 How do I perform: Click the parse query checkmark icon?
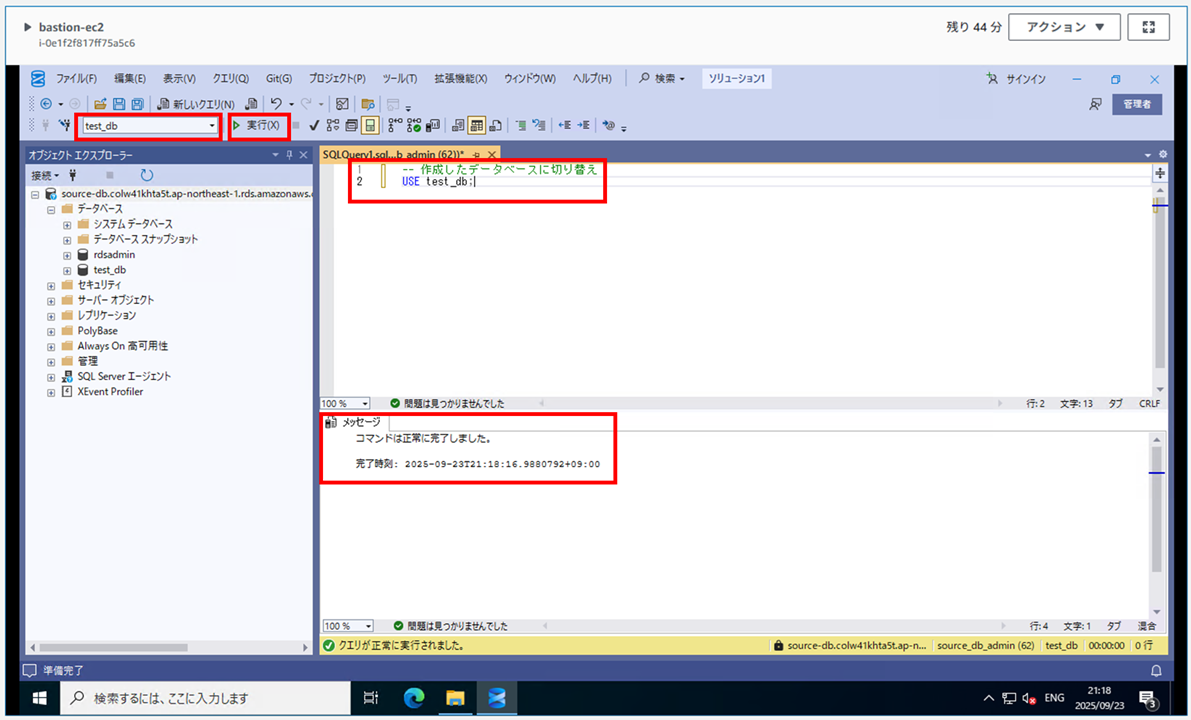[x=314, y=125]
